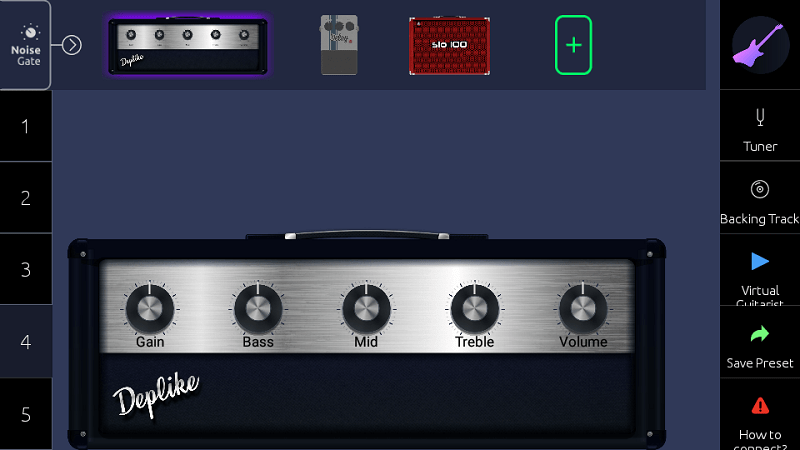Image resolution: width=800 pixels, height=450 pixels.
Task: Click the Deplike logo on amp
Action: (x=156, y=395)
